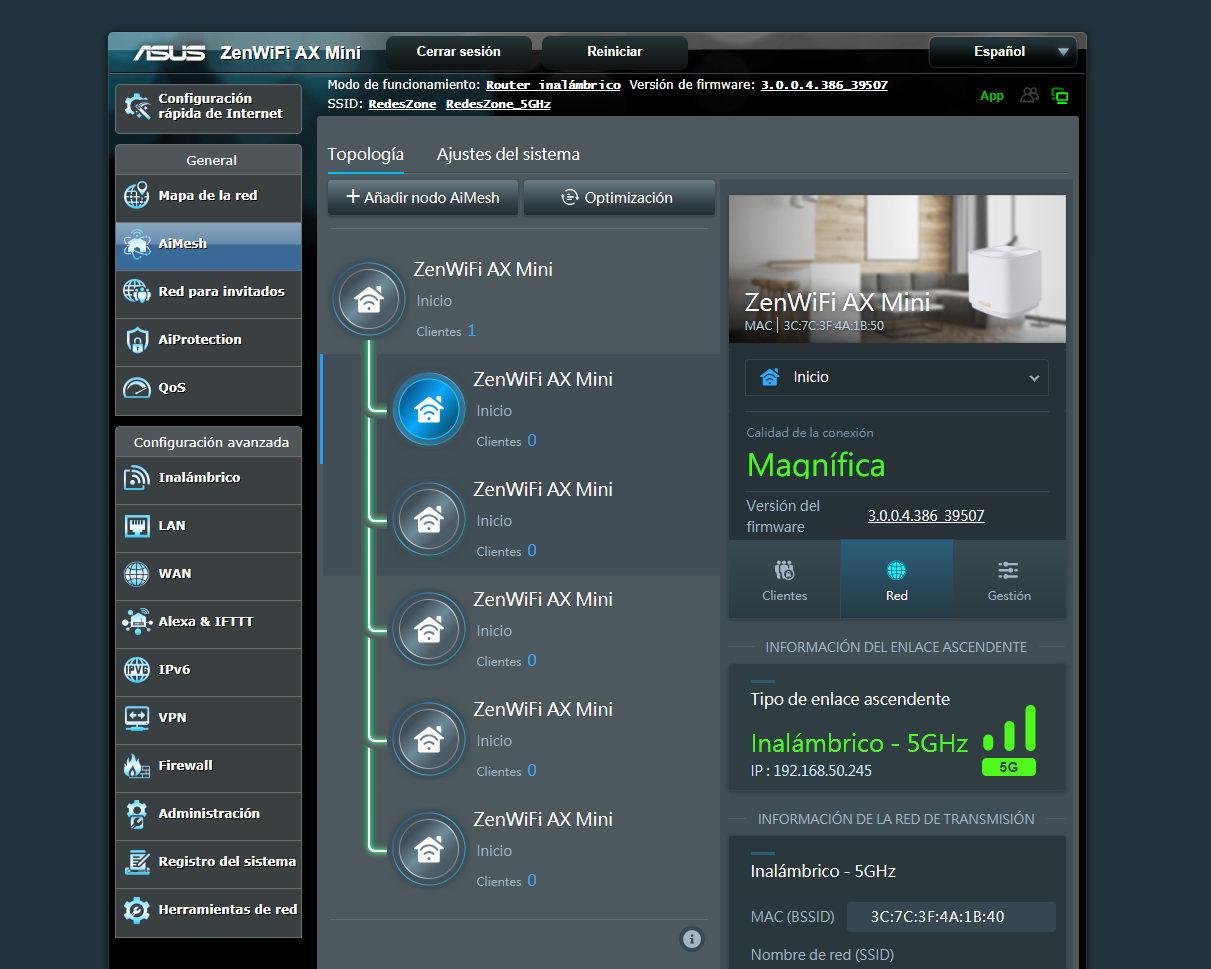Open Inalámbrico wireless settings icon
1211x969 pixels.
pyautogui.click(x=136, y=478)
